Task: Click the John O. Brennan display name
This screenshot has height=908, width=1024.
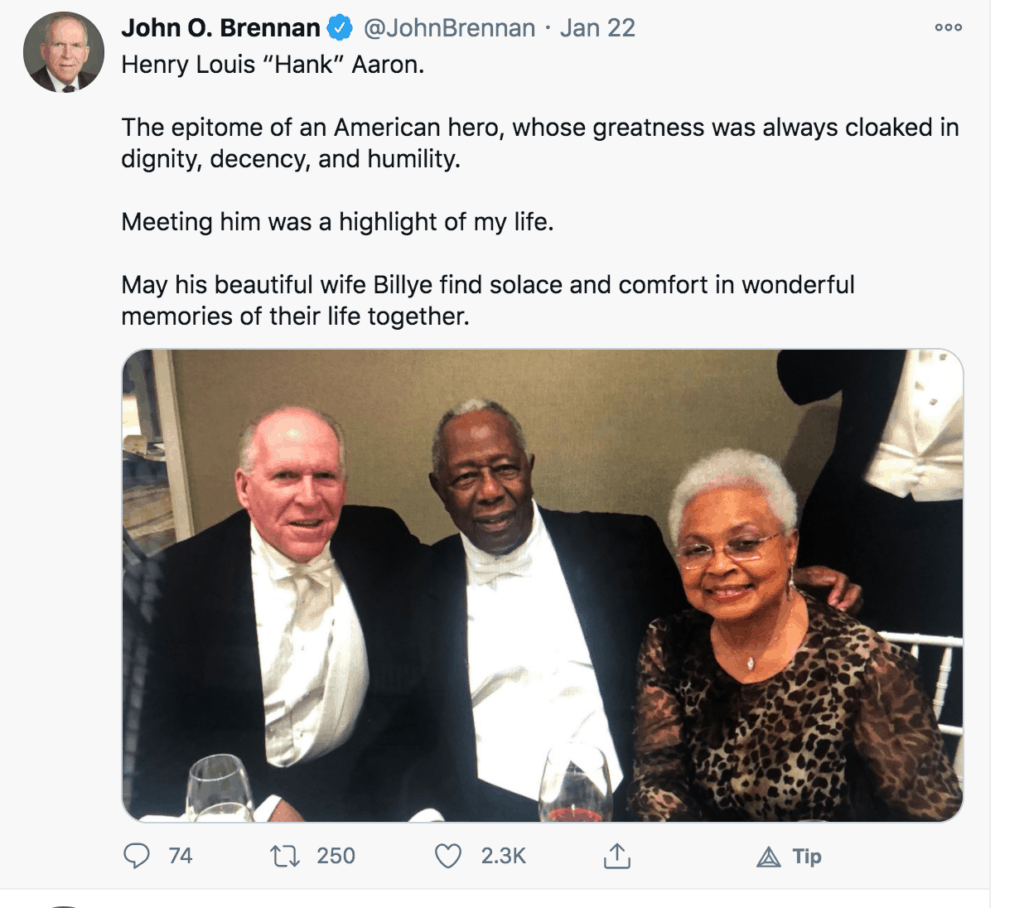Action: click(x=221, y=28)
